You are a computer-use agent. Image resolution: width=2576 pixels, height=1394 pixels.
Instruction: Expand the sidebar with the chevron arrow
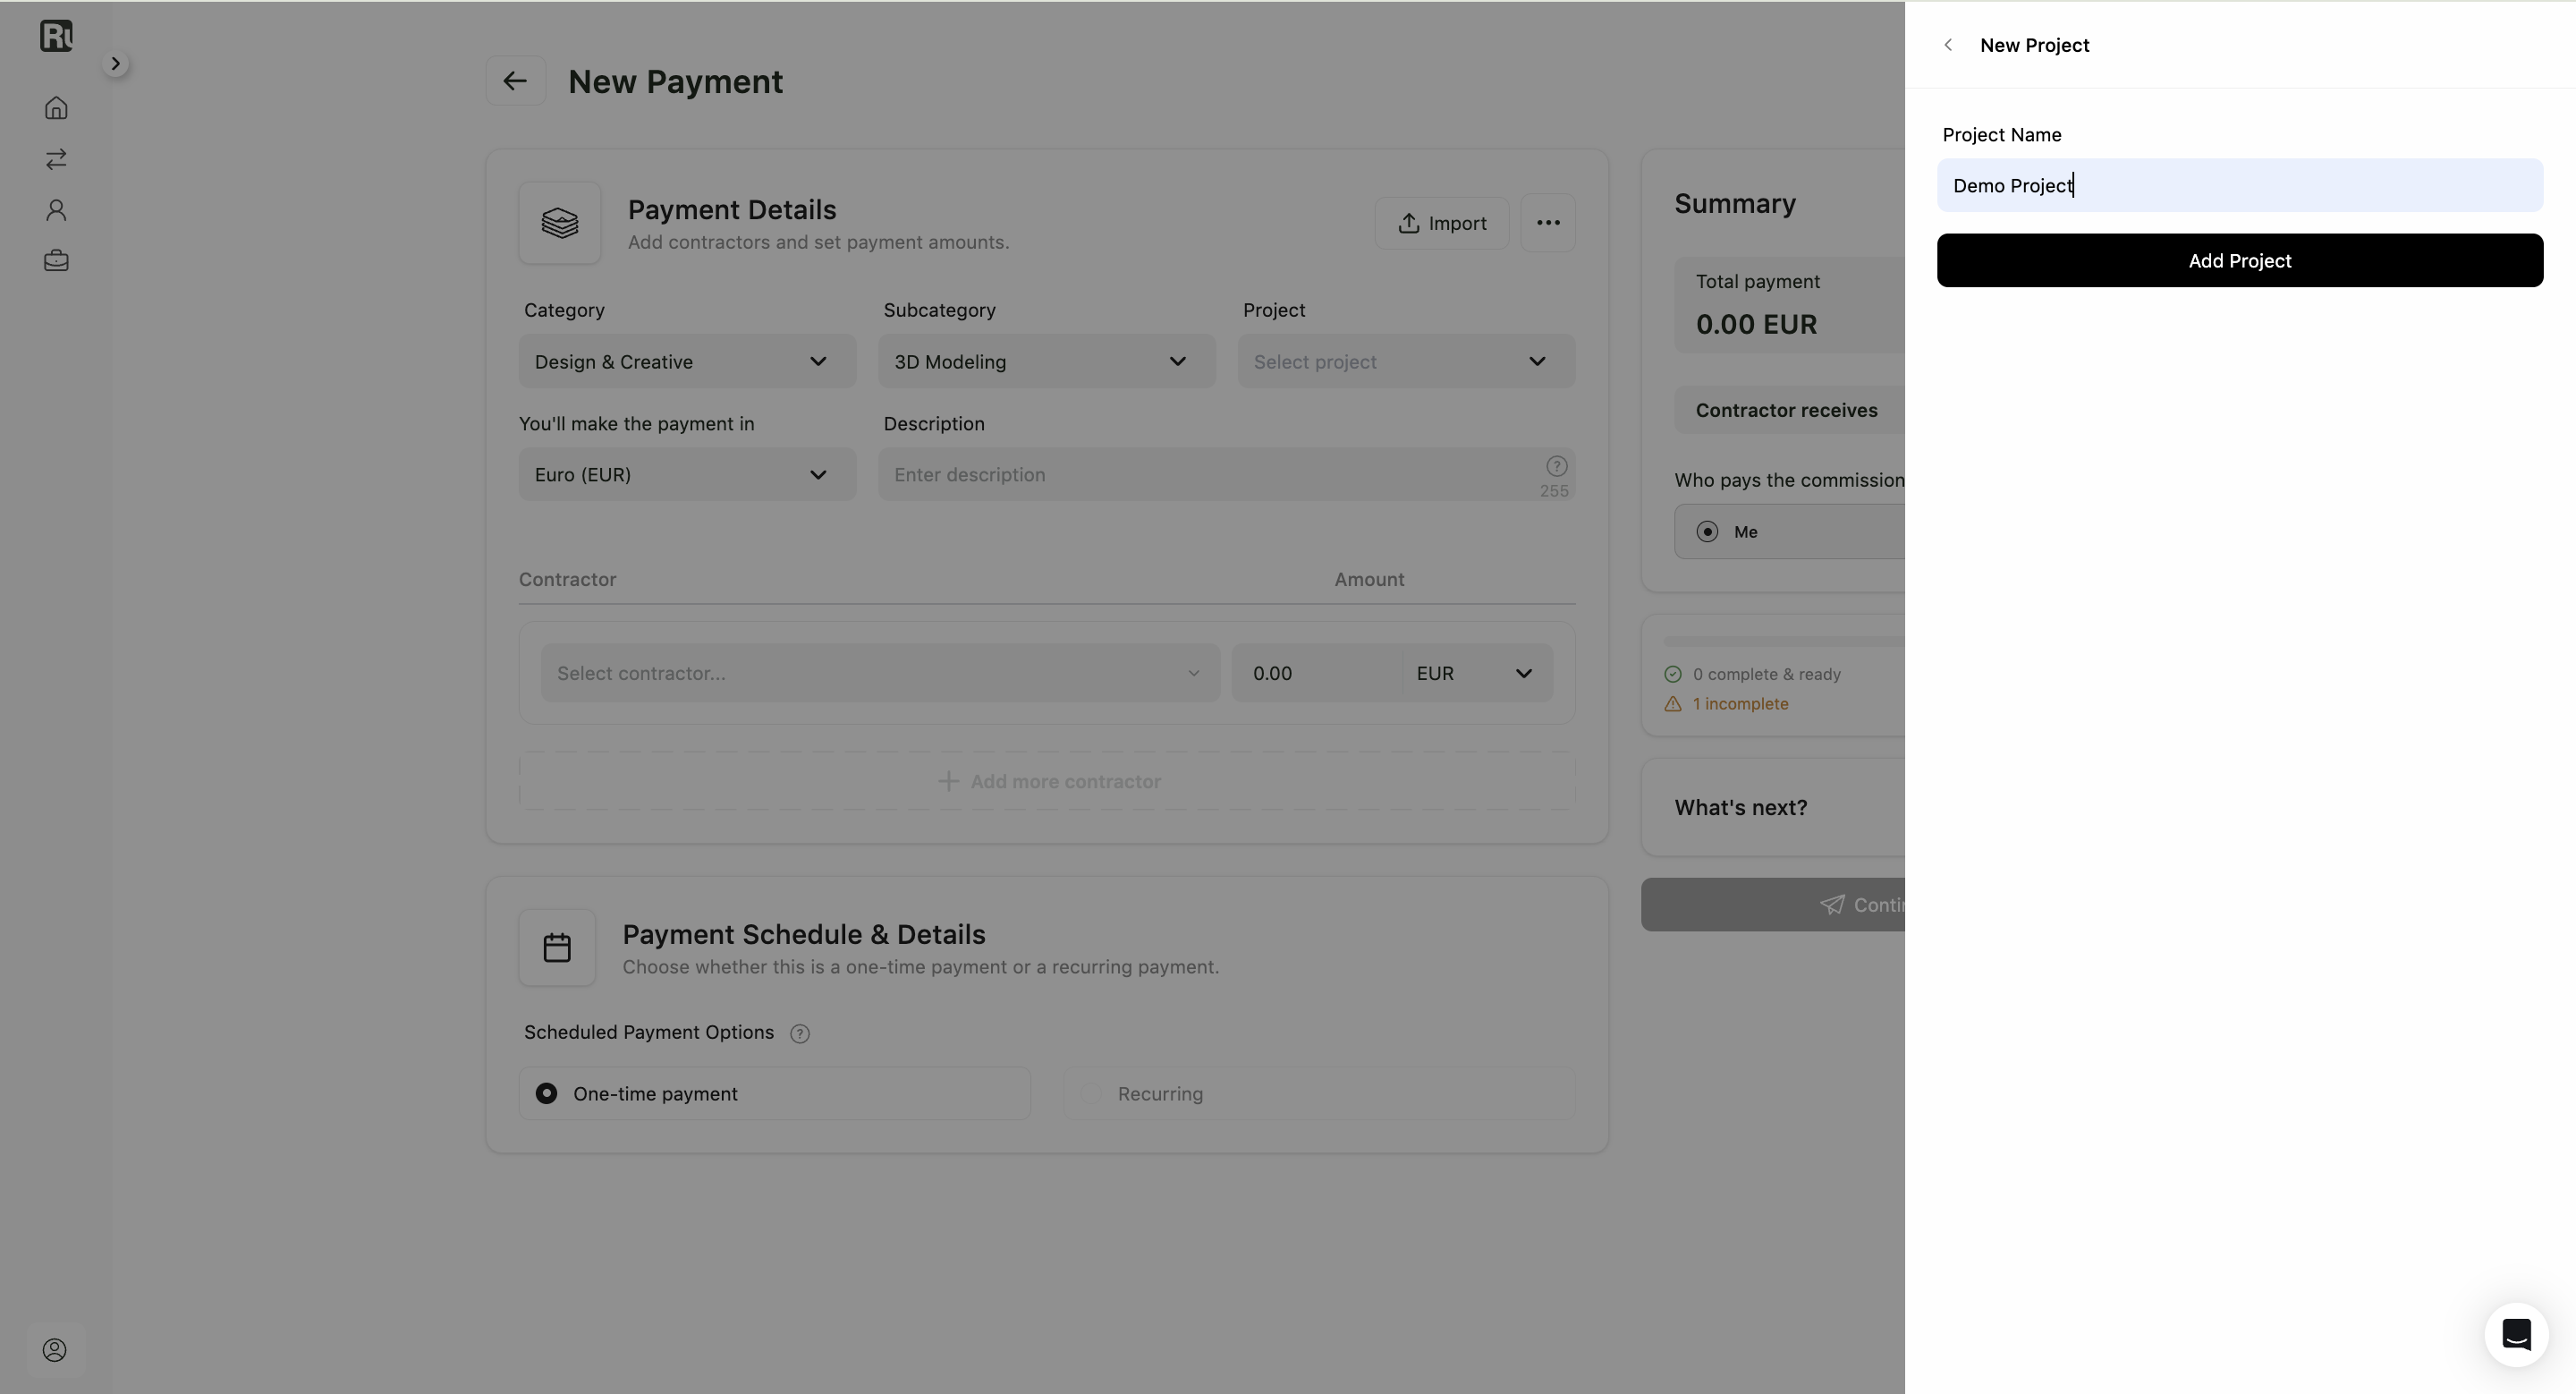pyautogui.click(x=115, y=64)
